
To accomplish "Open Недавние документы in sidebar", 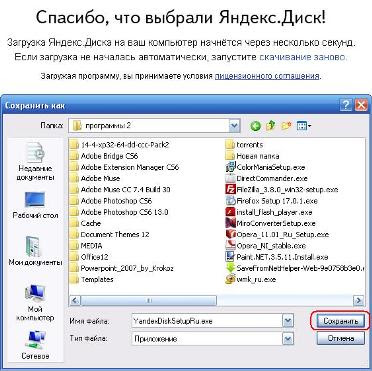I will [x=34, y=162].
